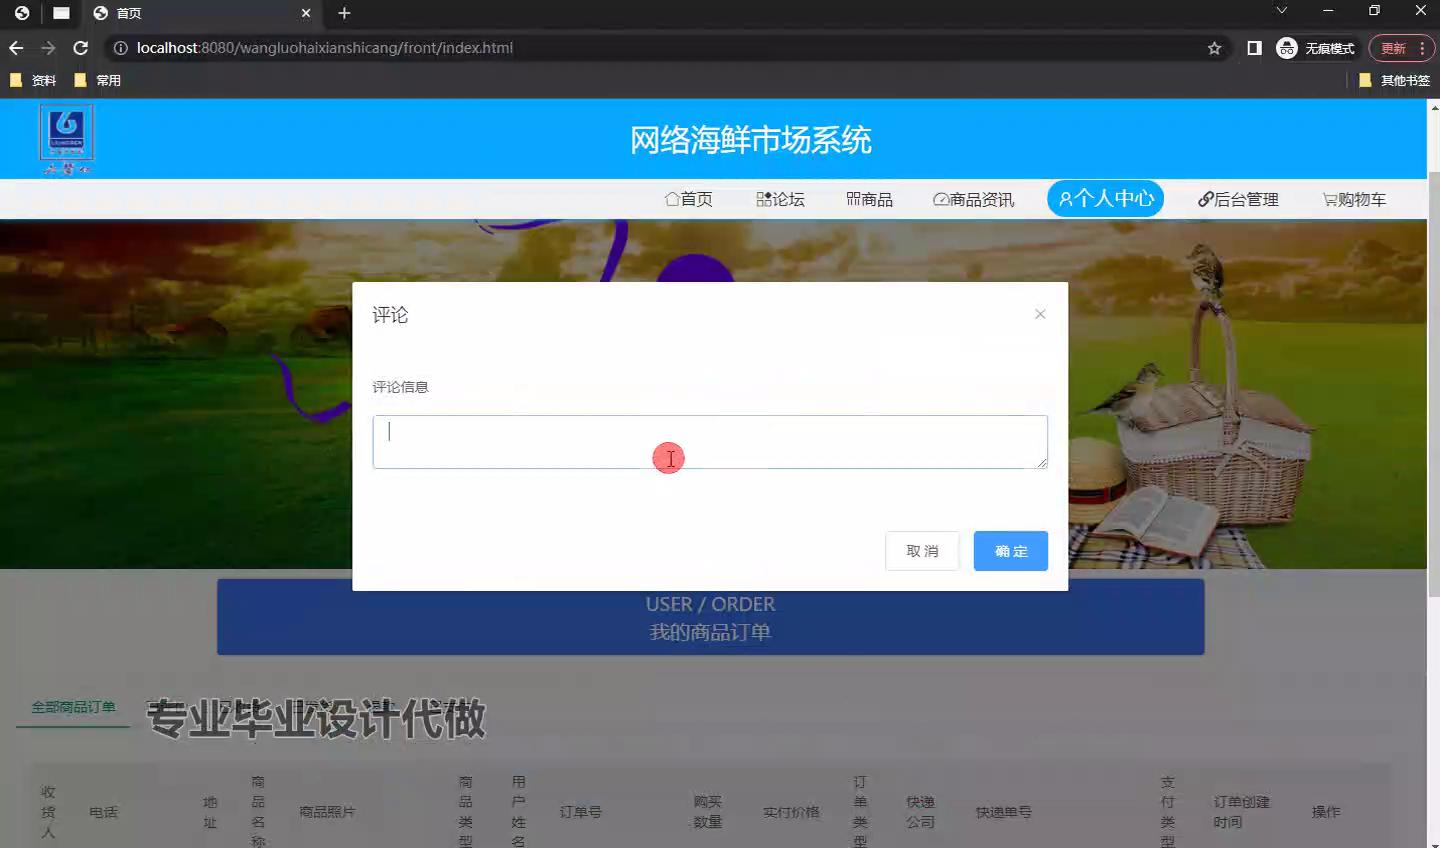1440x848 pixels.
Task: Close the 评论 dialog with the X icon
Action: click(1040, 314)
